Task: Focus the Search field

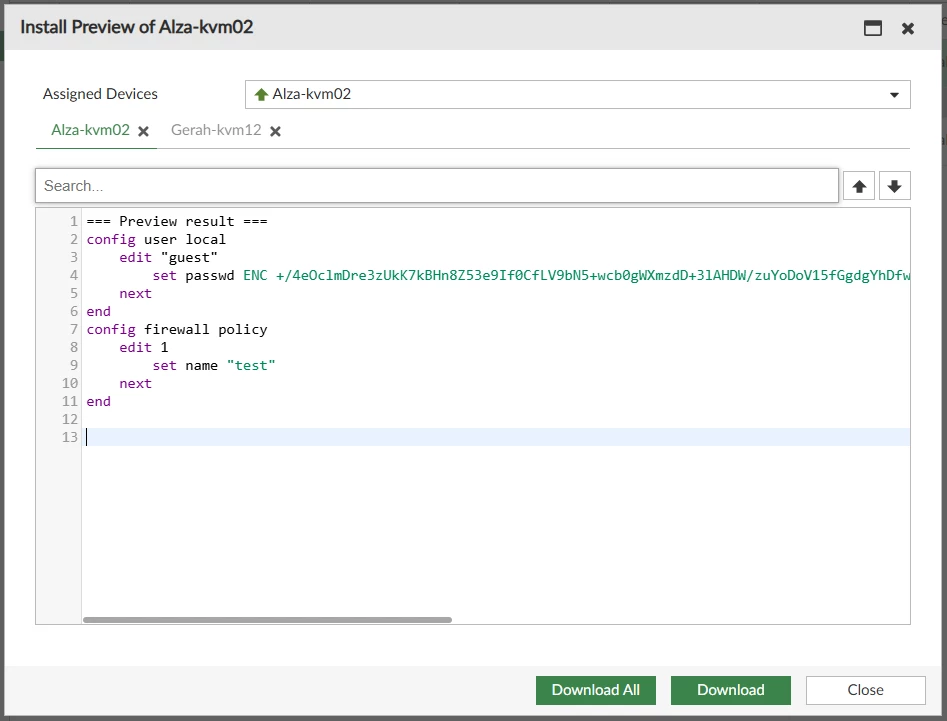Action: [437, 185]
